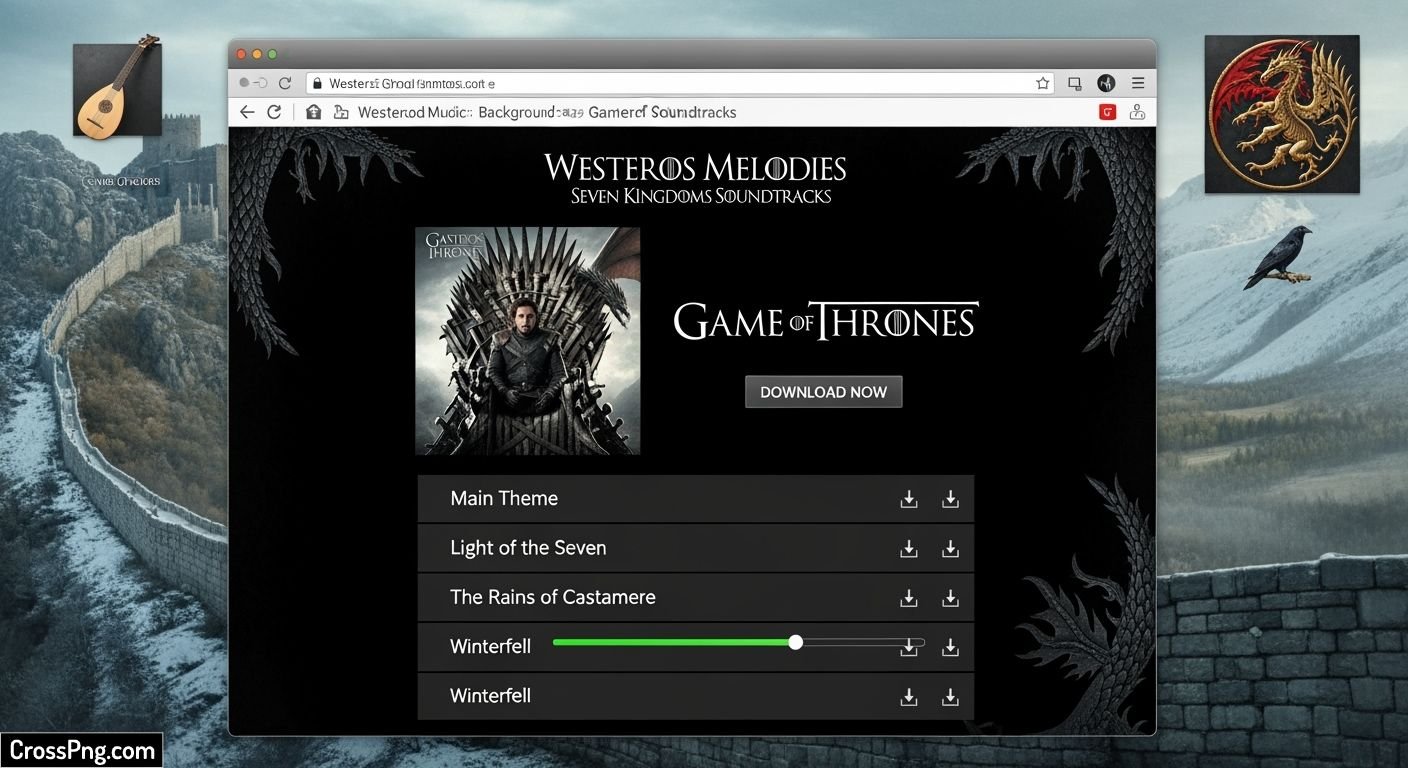Click the cast screen icon beside the star
Image resolution: width=1408 pixels, height=768 pixels.
pos(1075,83)
